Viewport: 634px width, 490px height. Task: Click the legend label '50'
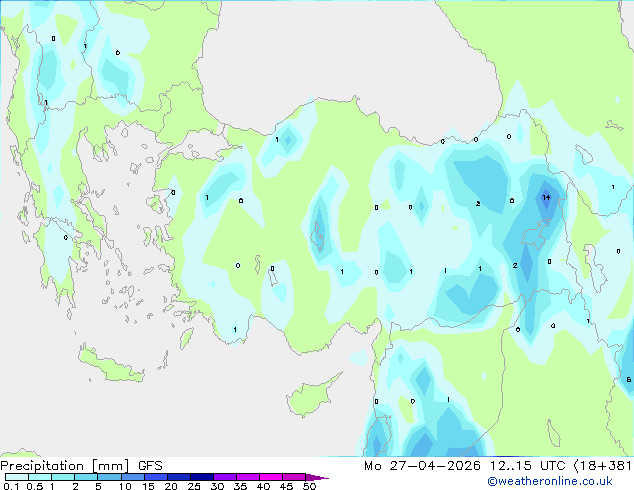coord(309,486)
